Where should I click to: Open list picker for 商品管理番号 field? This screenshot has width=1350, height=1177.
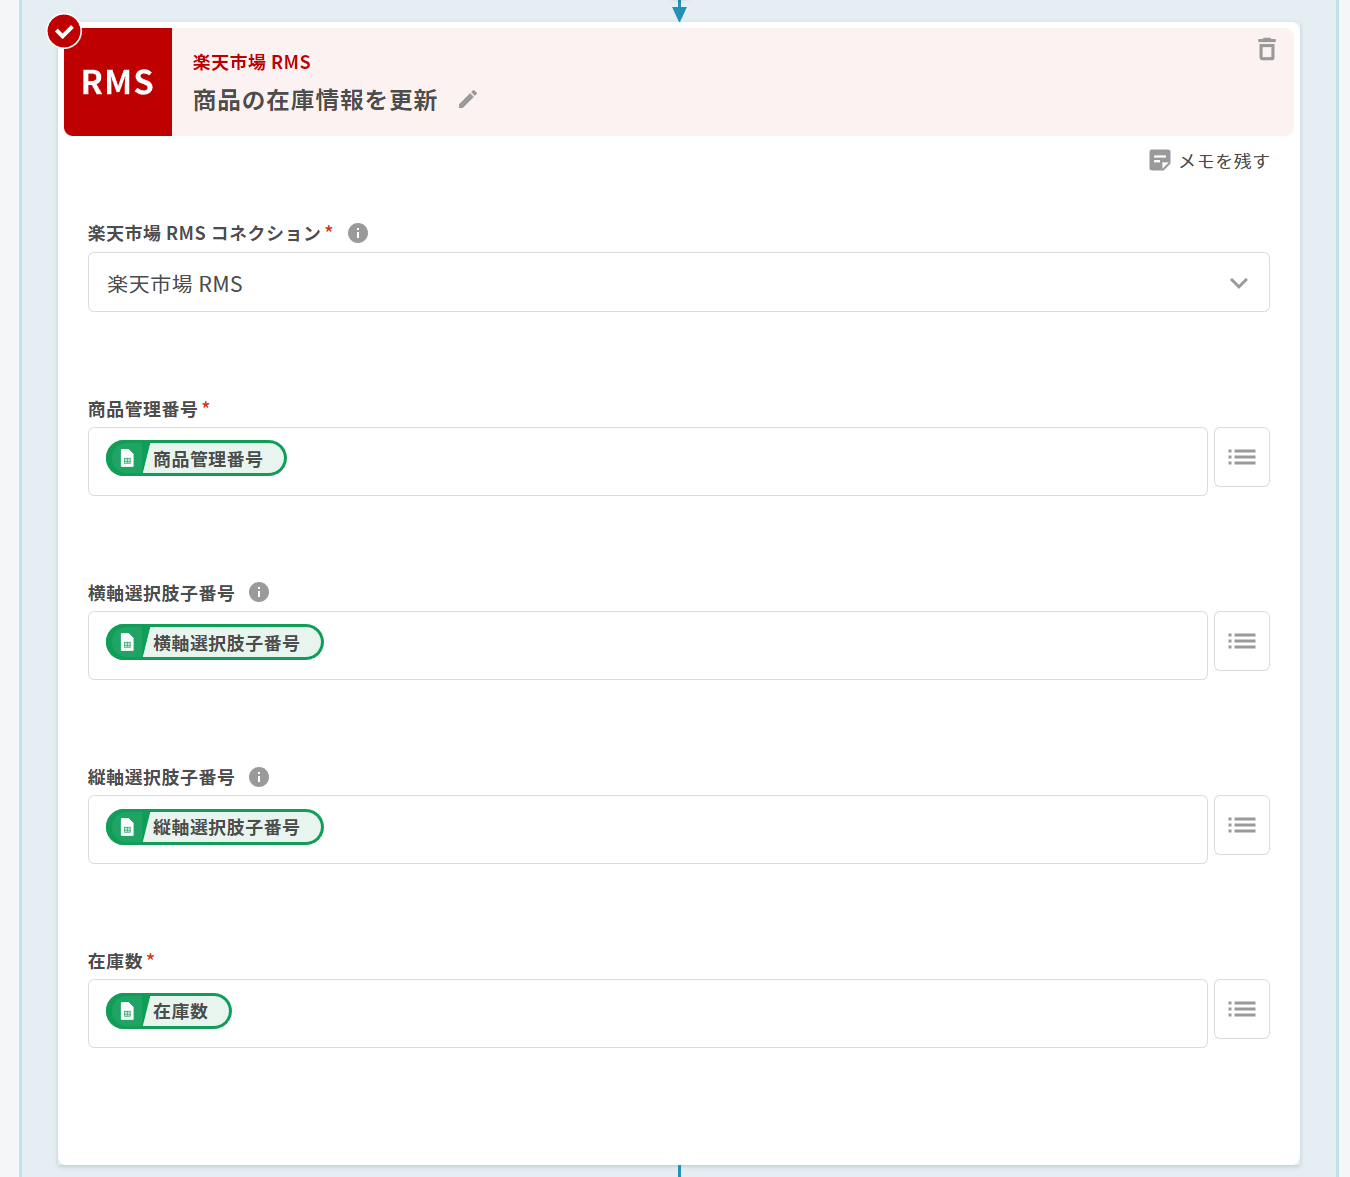pyautogui.click(x=1241, y=457)
